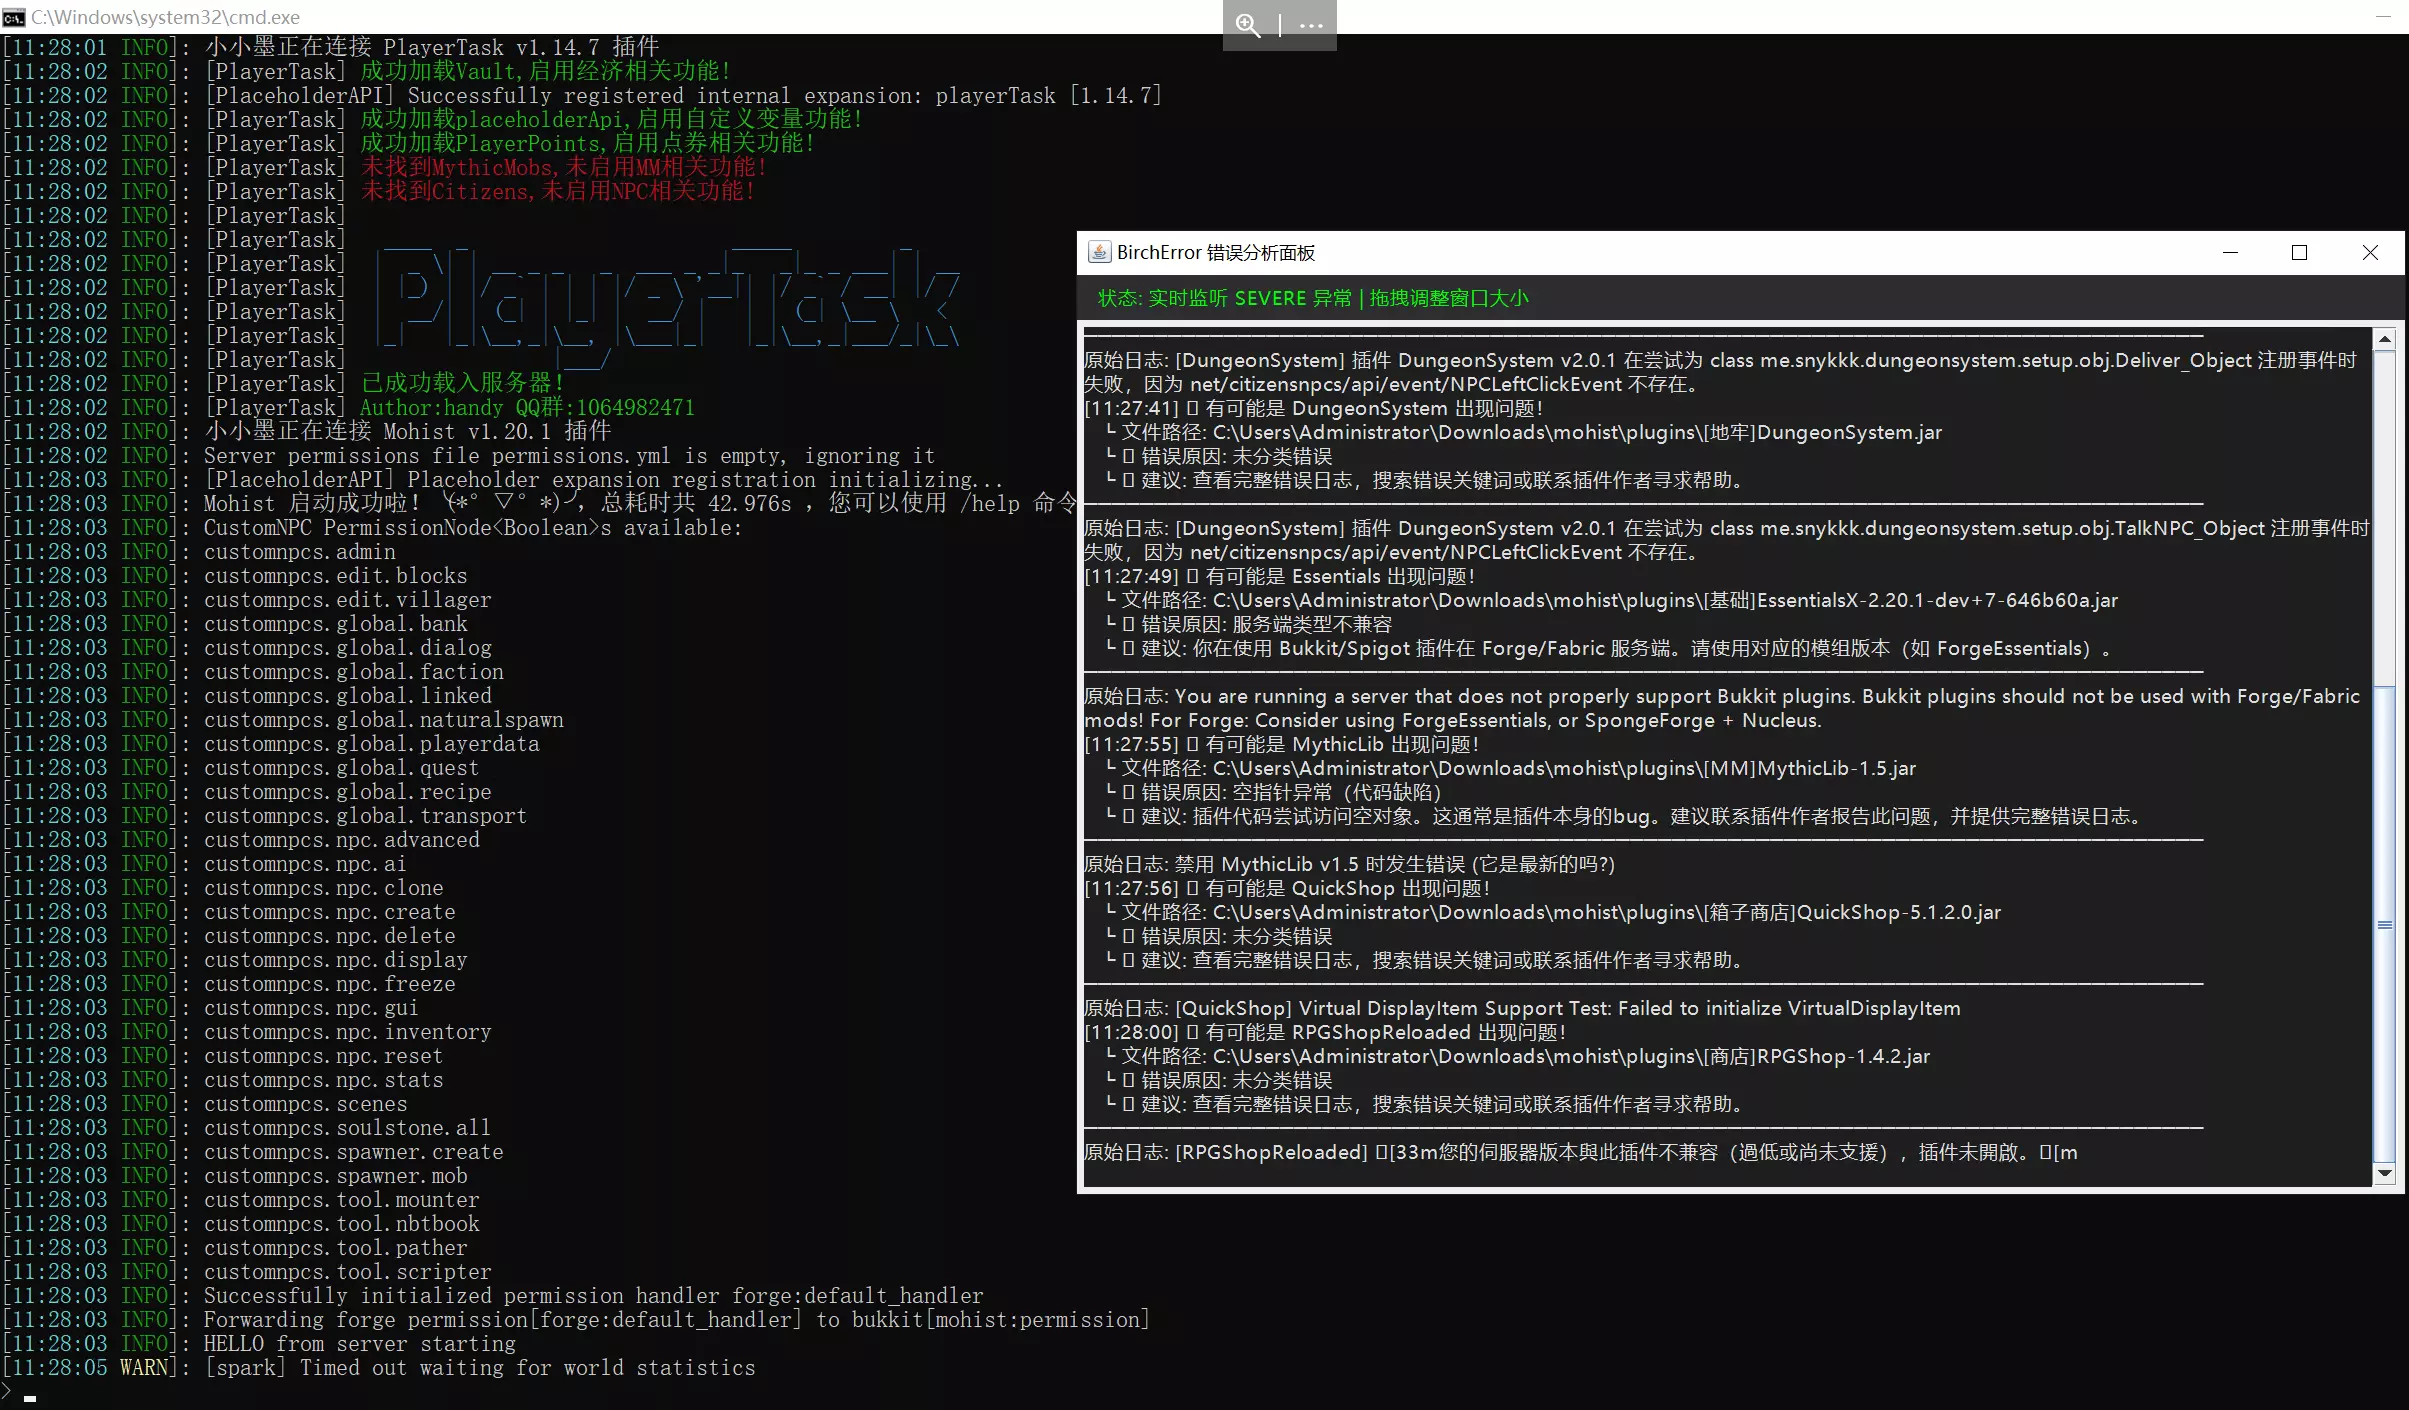Maximize the BirchError window
The image size is (2409, 1410).
(x=2299, y=253)
